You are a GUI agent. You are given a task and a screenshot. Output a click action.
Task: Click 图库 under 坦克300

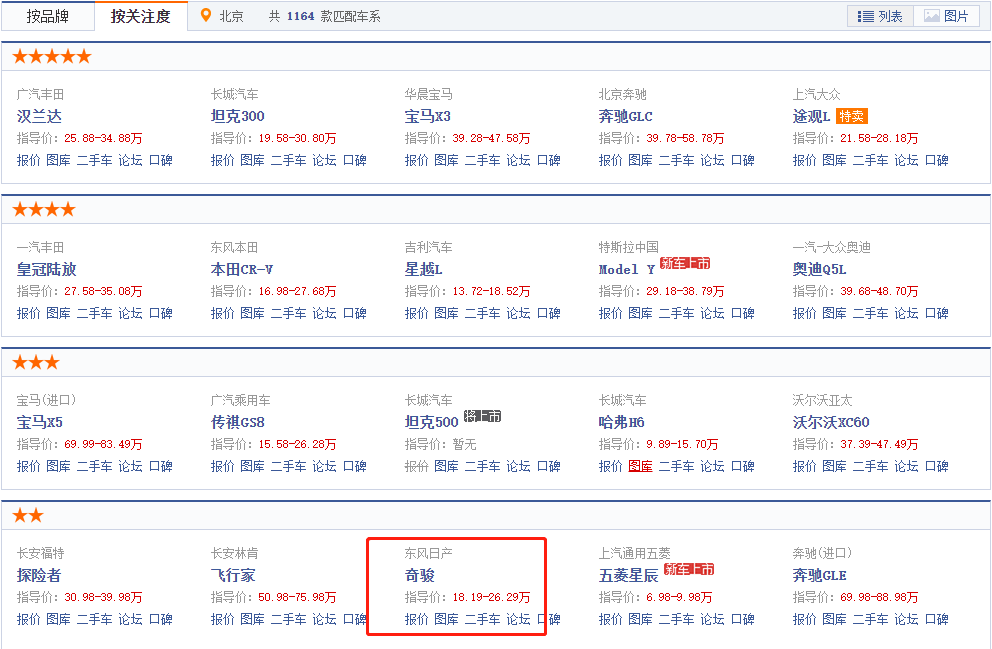tap(252, 161)
